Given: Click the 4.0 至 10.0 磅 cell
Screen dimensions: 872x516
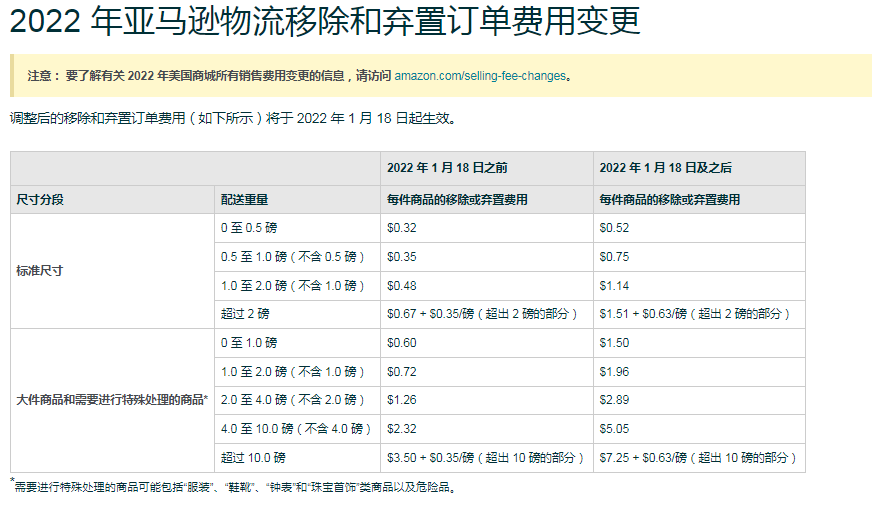Looking at the screenshot, I should 296,429.
